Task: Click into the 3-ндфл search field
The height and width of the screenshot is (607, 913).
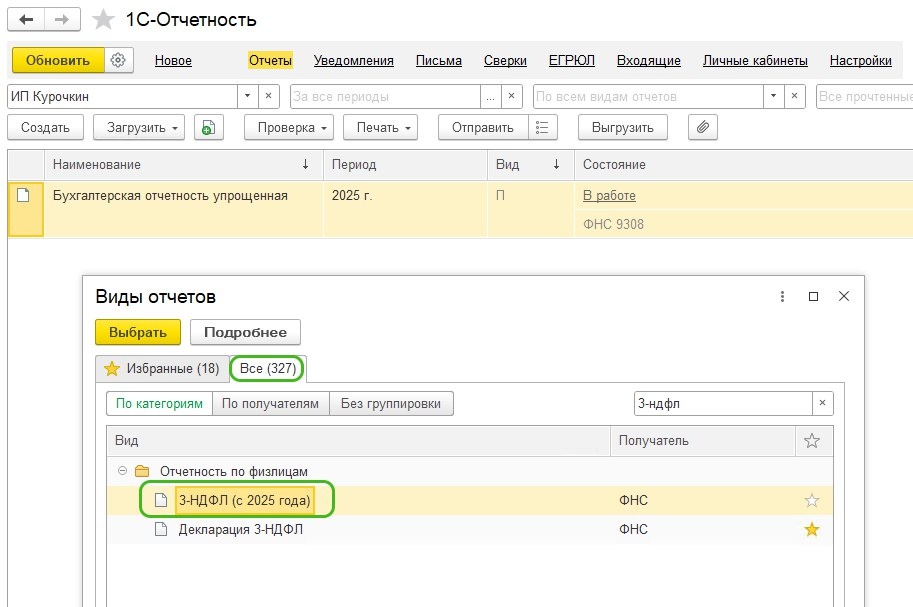Action: tap(722, 403)
